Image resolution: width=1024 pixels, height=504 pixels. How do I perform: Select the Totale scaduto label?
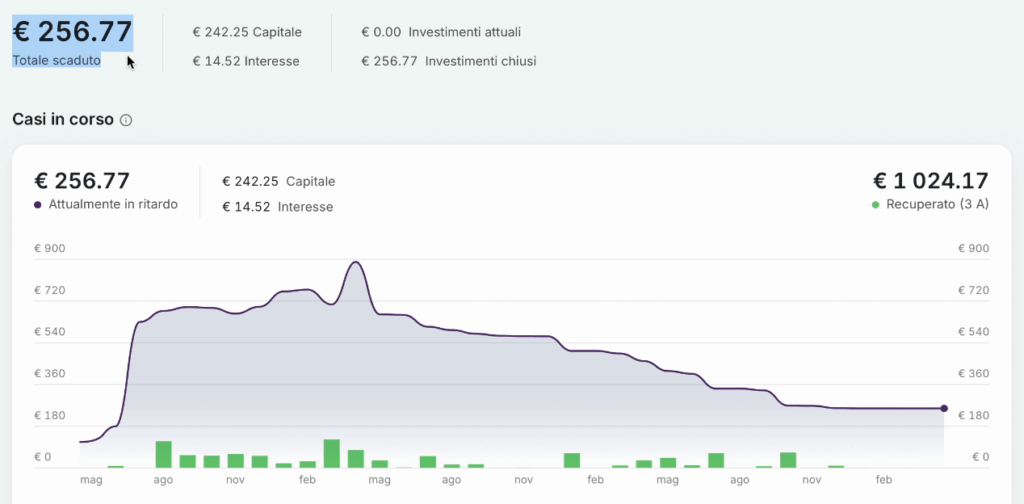pyautogui.click(x=56, y=61)
